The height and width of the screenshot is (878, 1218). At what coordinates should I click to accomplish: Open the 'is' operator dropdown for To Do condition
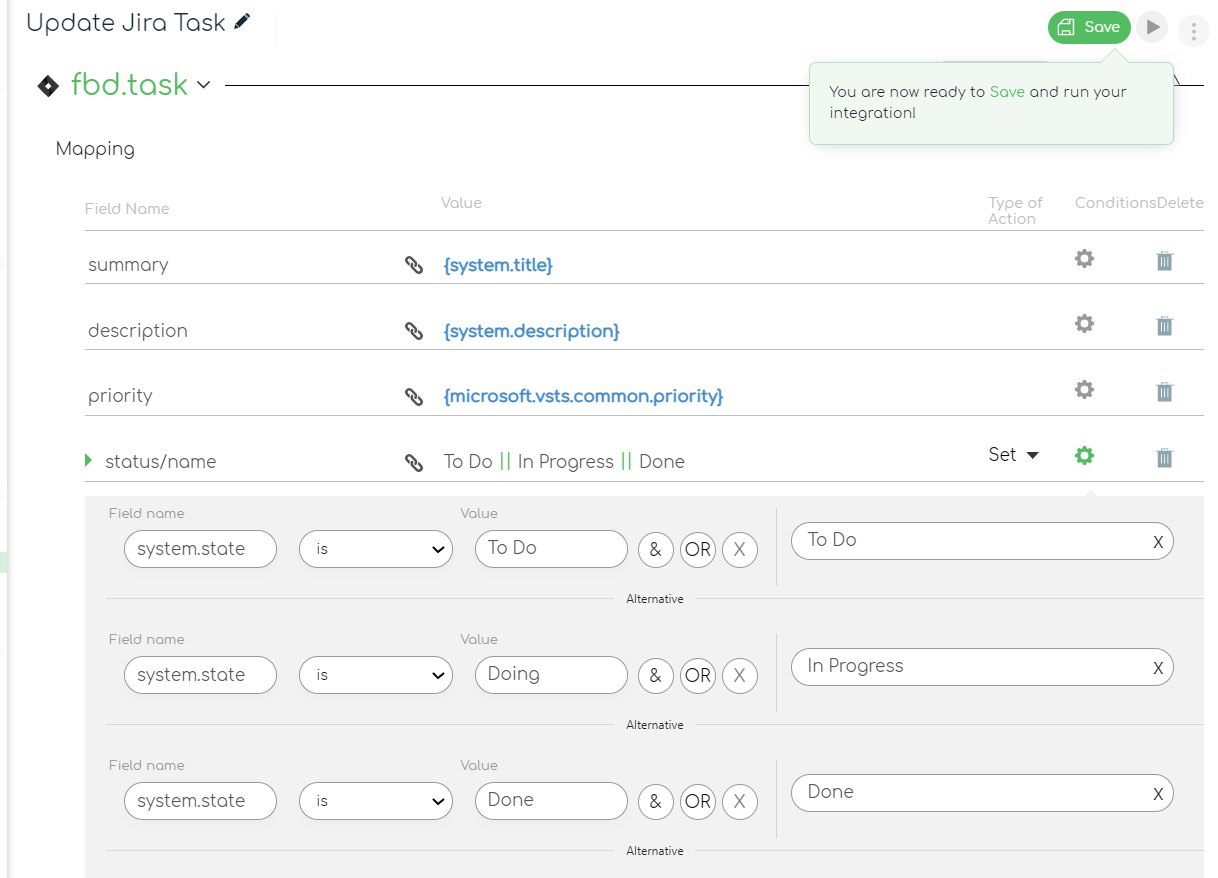tap(376, 549)
